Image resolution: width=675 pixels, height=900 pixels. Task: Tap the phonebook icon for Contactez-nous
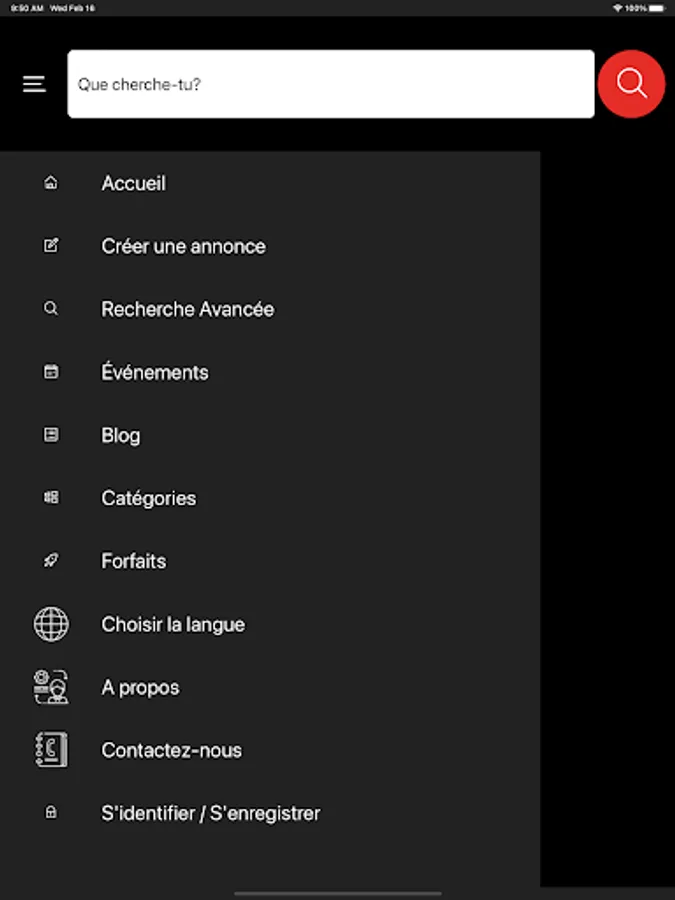pyautogui.click(x=51, y=750)
